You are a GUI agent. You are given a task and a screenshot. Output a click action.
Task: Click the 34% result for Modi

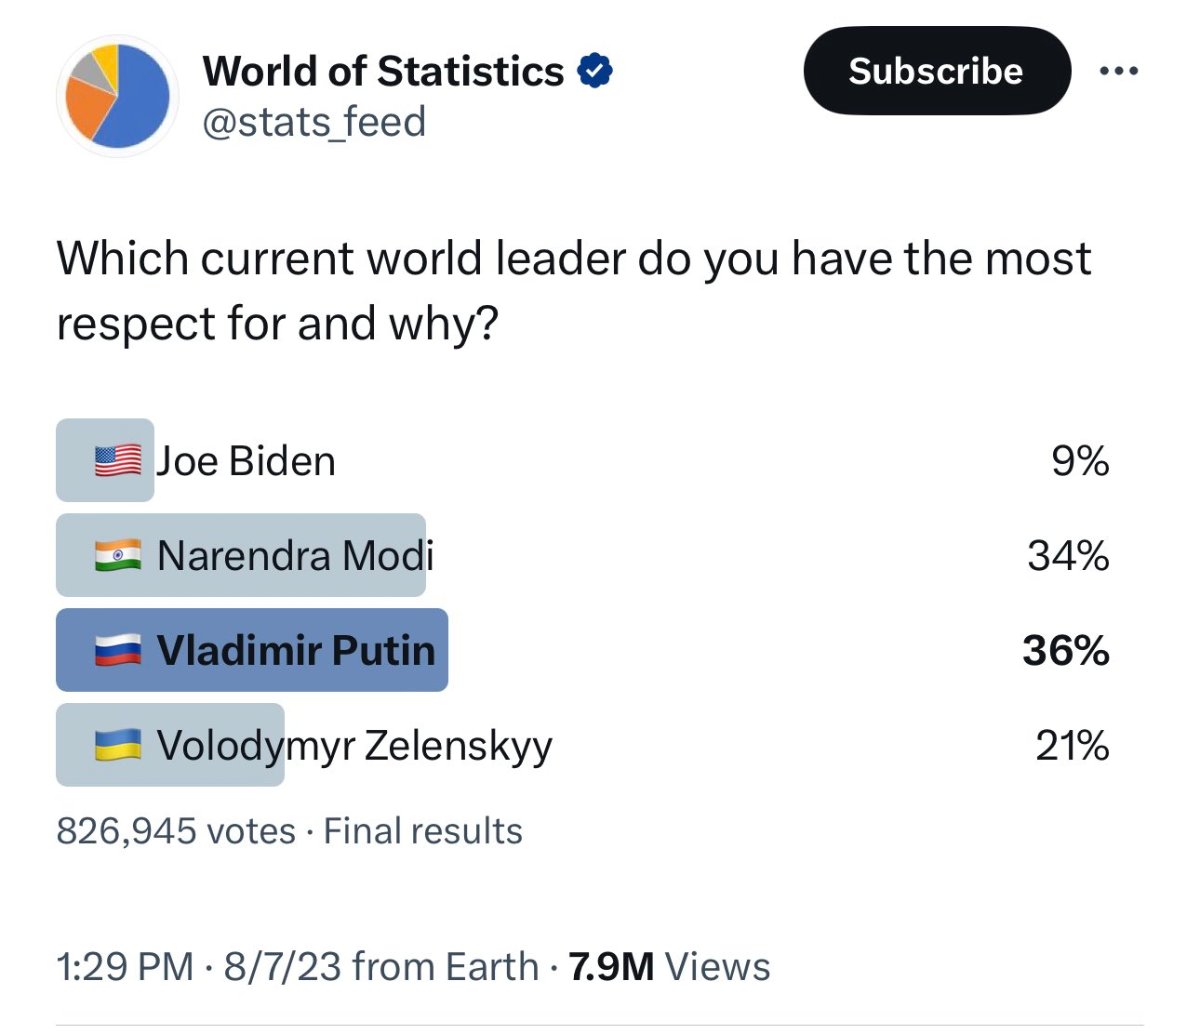pos(1067,555)
